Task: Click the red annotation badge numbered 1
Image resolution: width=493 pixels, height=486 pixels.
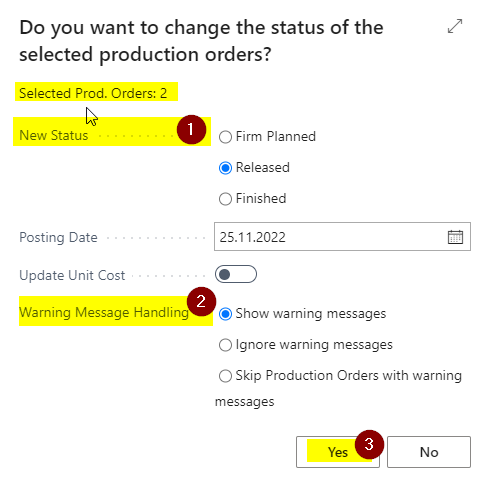Action: coord(191,130)
